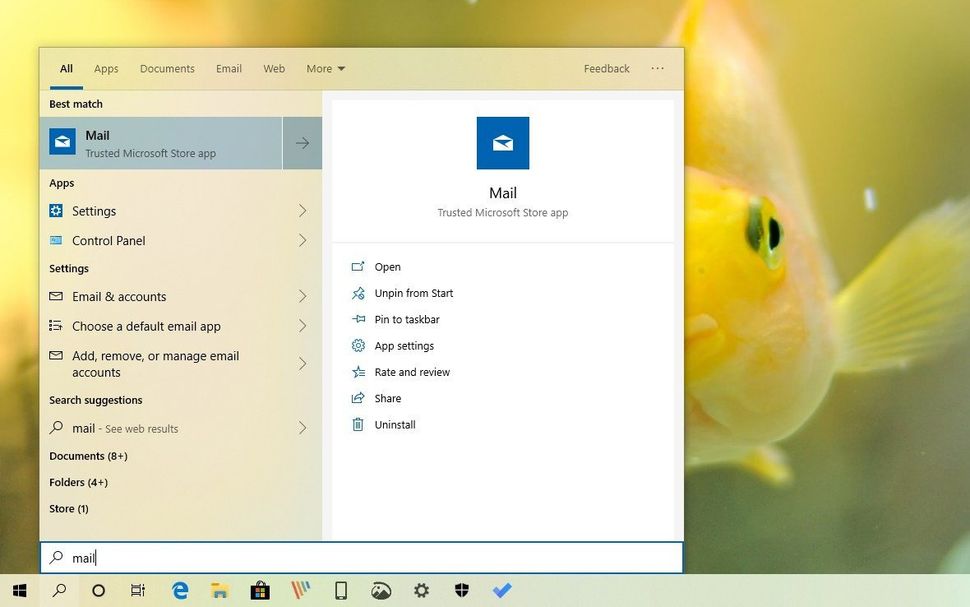Click the Pin to taskbar pushpin icon
970x607 pixels.
click(358, 319)
